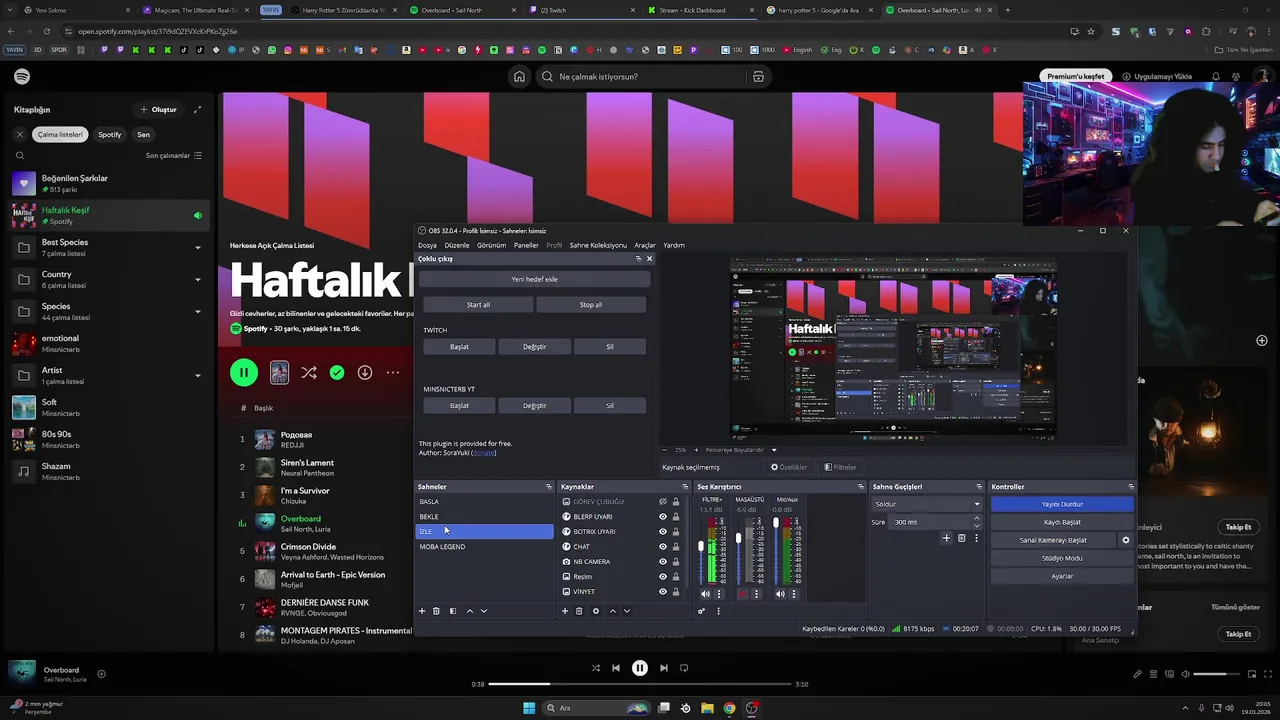The image size is (1280, 720).
Task: Close the Çoklu çıkış panel
Action: coord(649,259)
